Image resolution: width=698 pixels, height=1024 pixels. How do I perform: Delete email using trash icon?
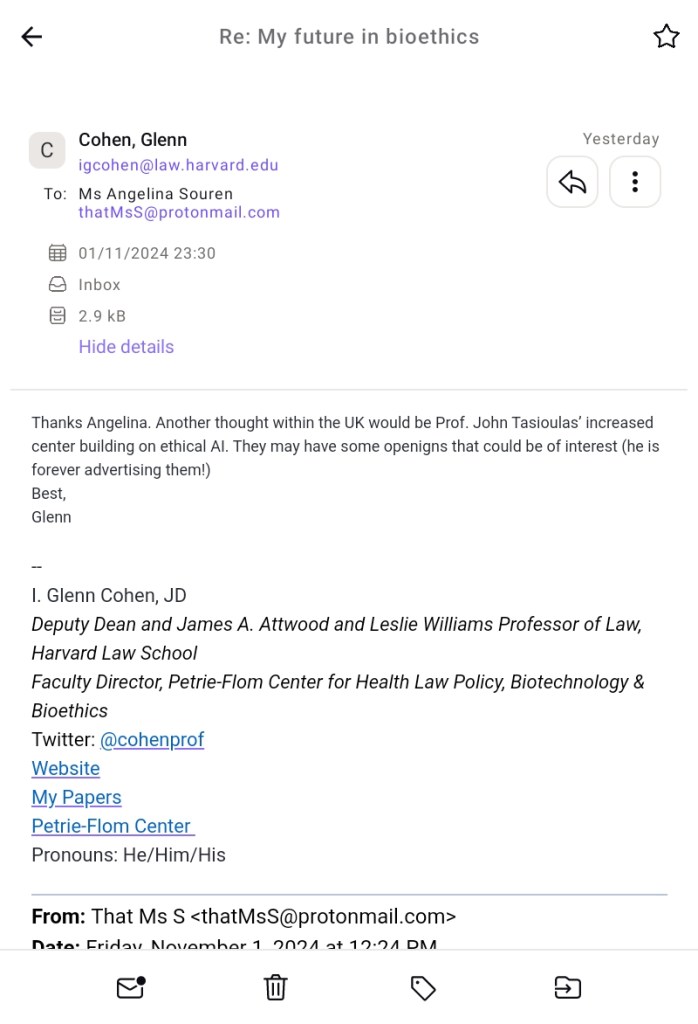click(275, 988)
